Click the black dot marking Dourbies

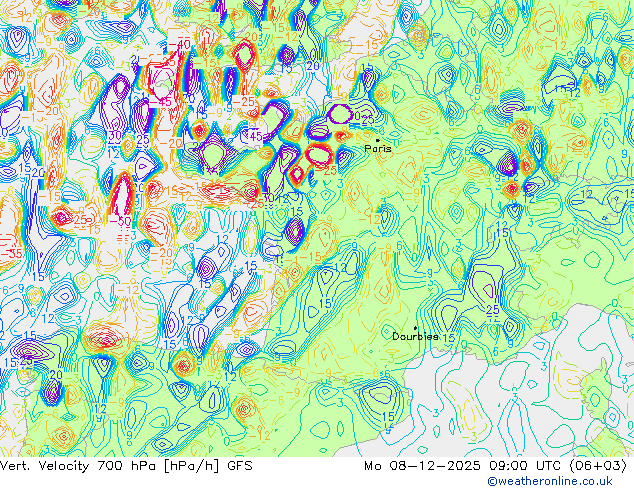[x=415, y=328]
